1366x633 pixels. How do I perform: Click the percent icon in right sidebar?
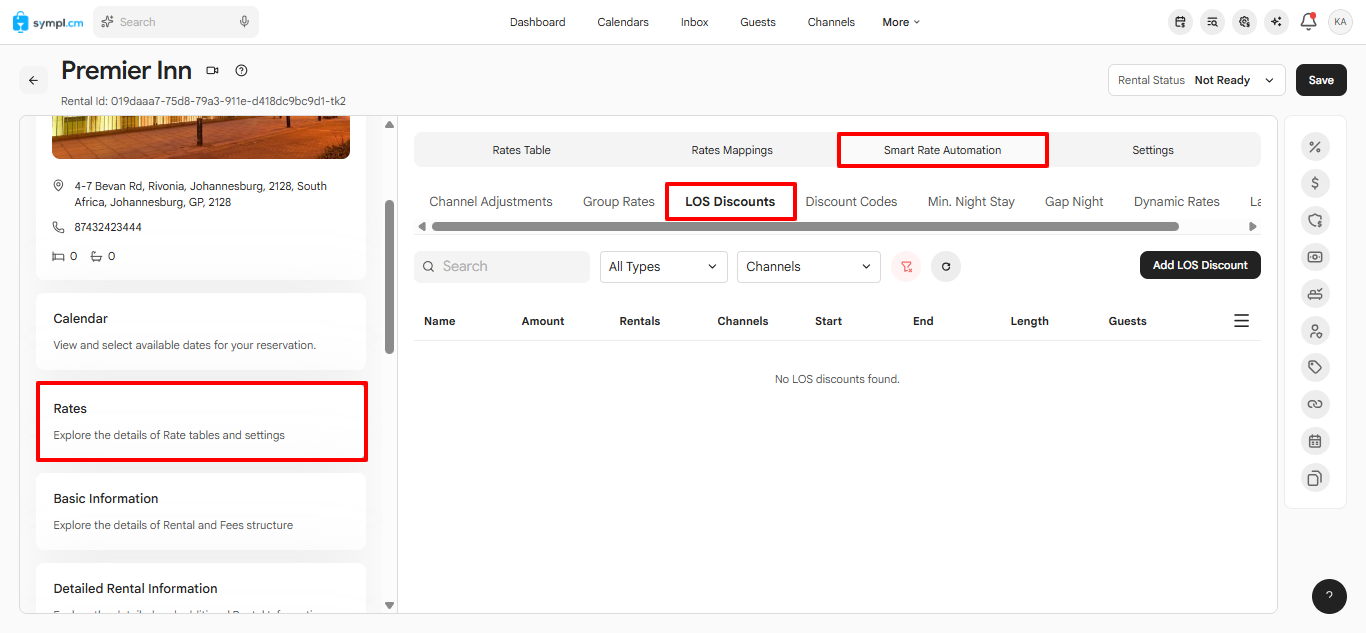[1314, 147]
